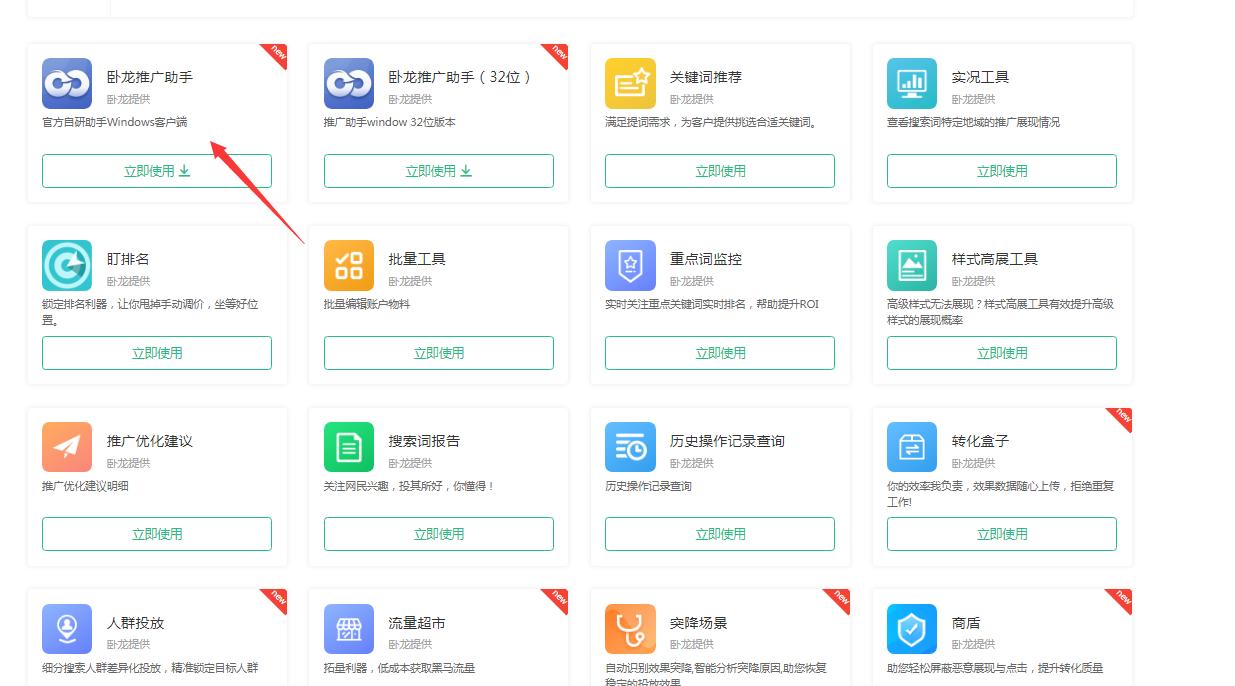Open the 转化盒子 box icon
Screen dimensions: 1235x686
click(912, 447)
